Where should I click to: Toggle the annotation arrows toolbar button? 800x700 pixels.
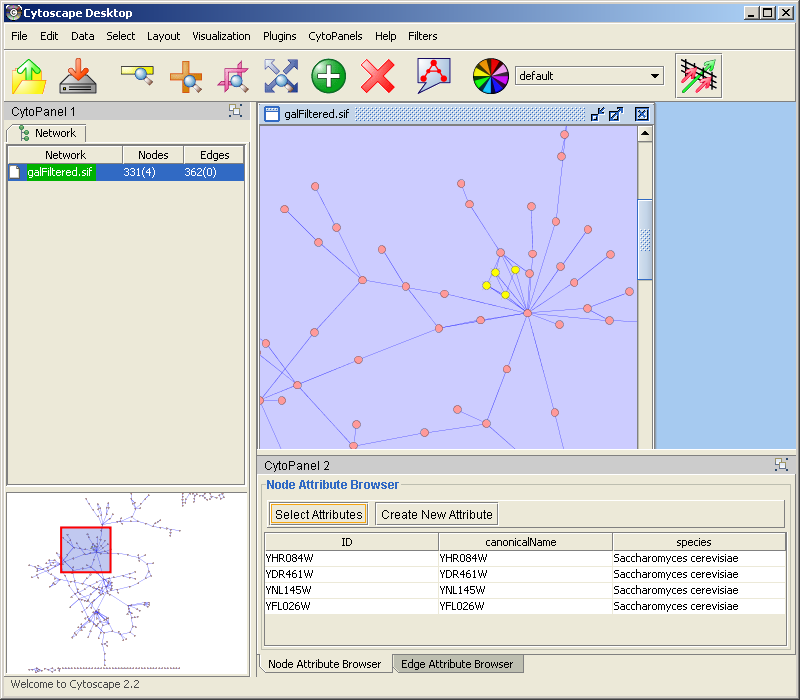[698, 76]
